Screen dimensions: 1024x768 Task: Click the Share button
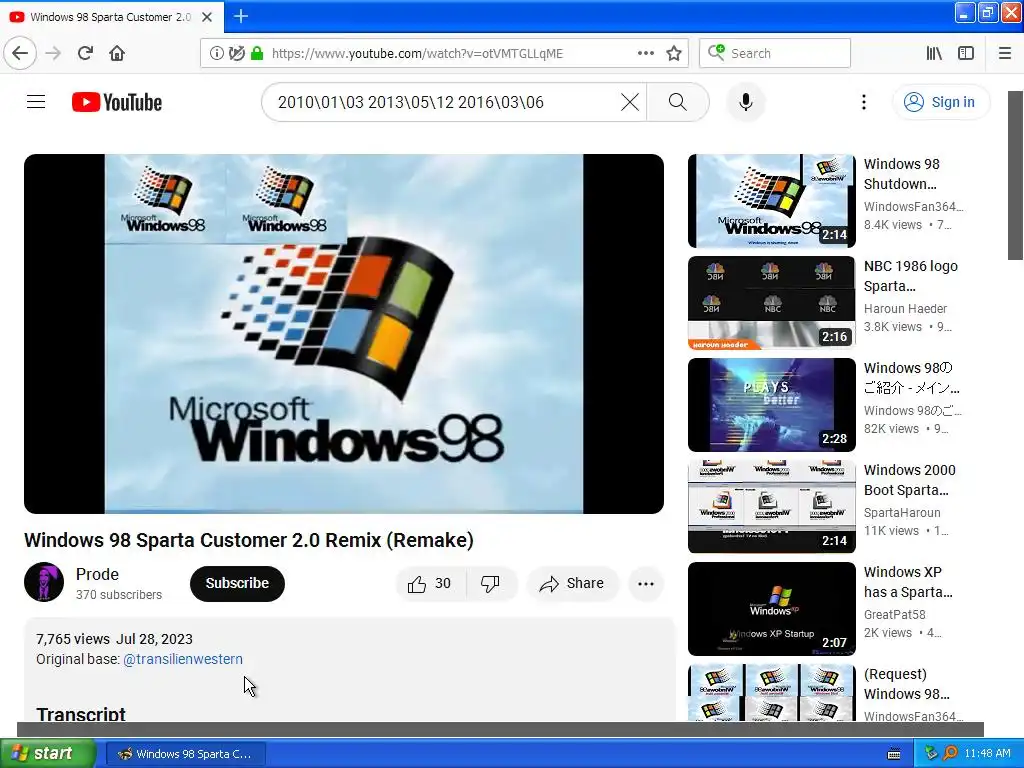click(572, 583)
